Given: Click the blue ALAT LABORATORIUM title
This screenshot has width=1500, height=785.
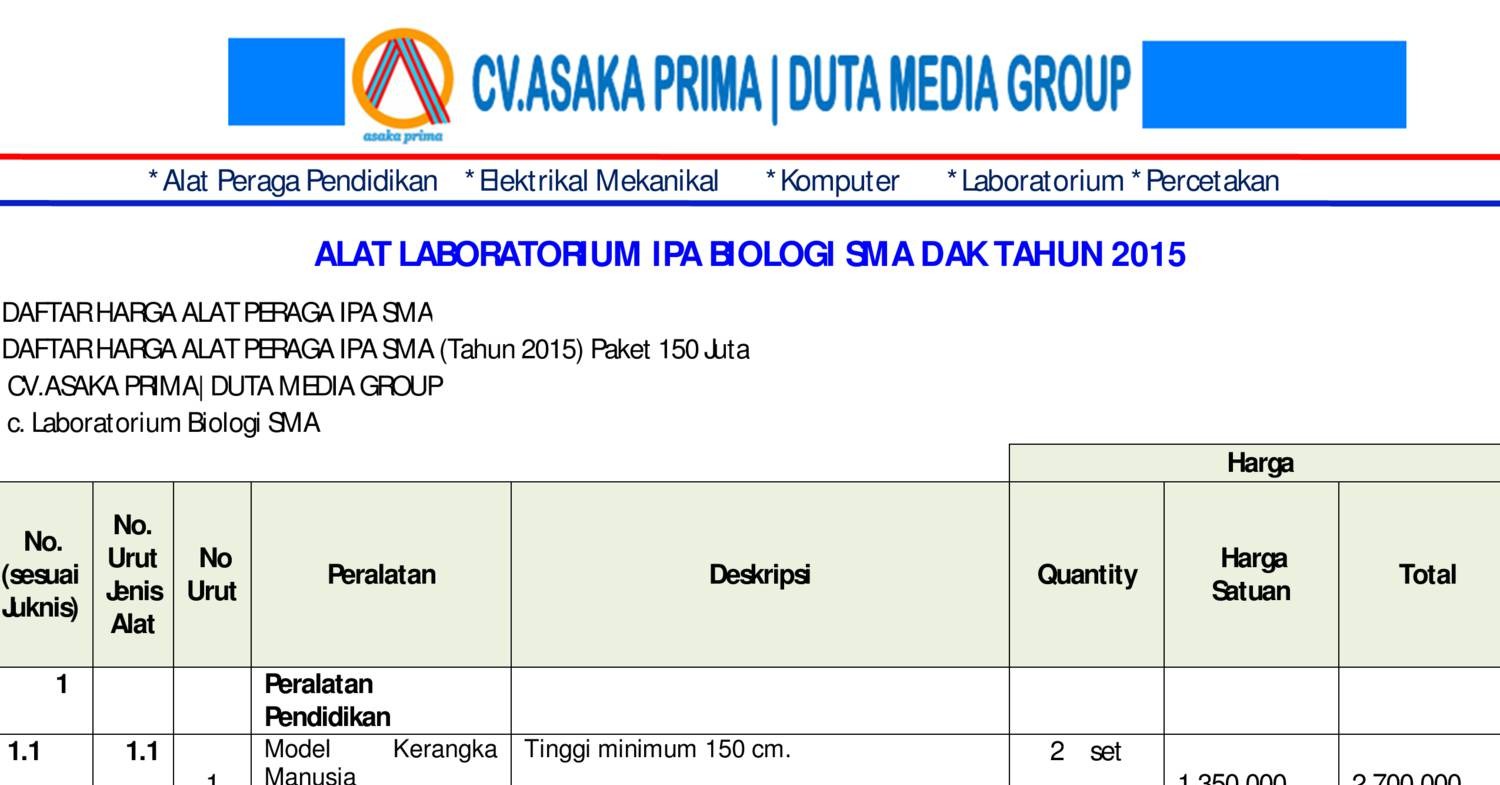Looking at the screenshot, I should coord(749,254).
